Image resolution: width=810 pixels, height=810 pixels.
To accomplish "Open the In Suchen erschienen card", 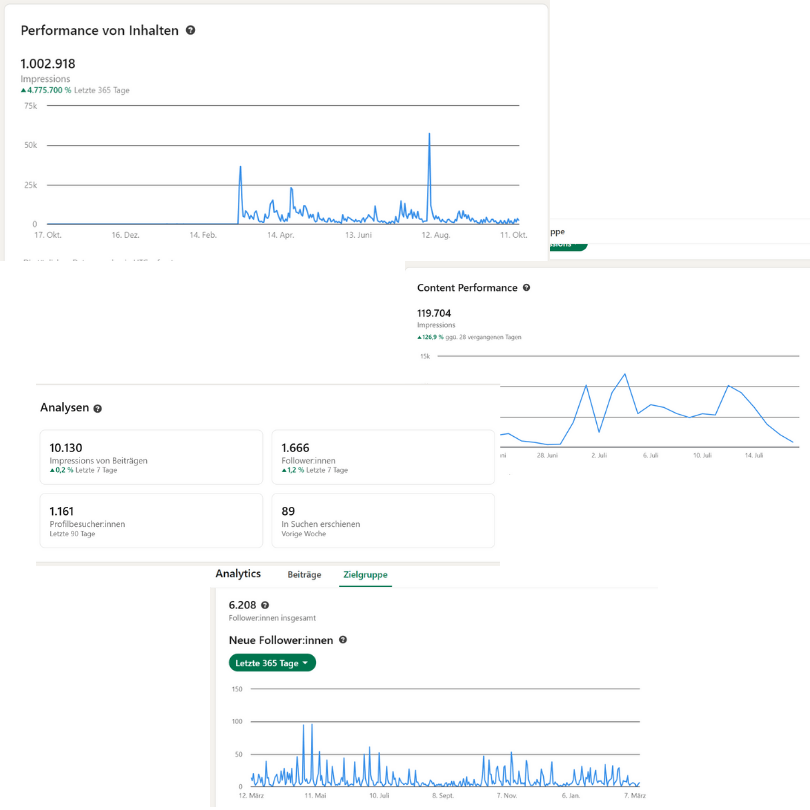I will click(x=383, y=520).
